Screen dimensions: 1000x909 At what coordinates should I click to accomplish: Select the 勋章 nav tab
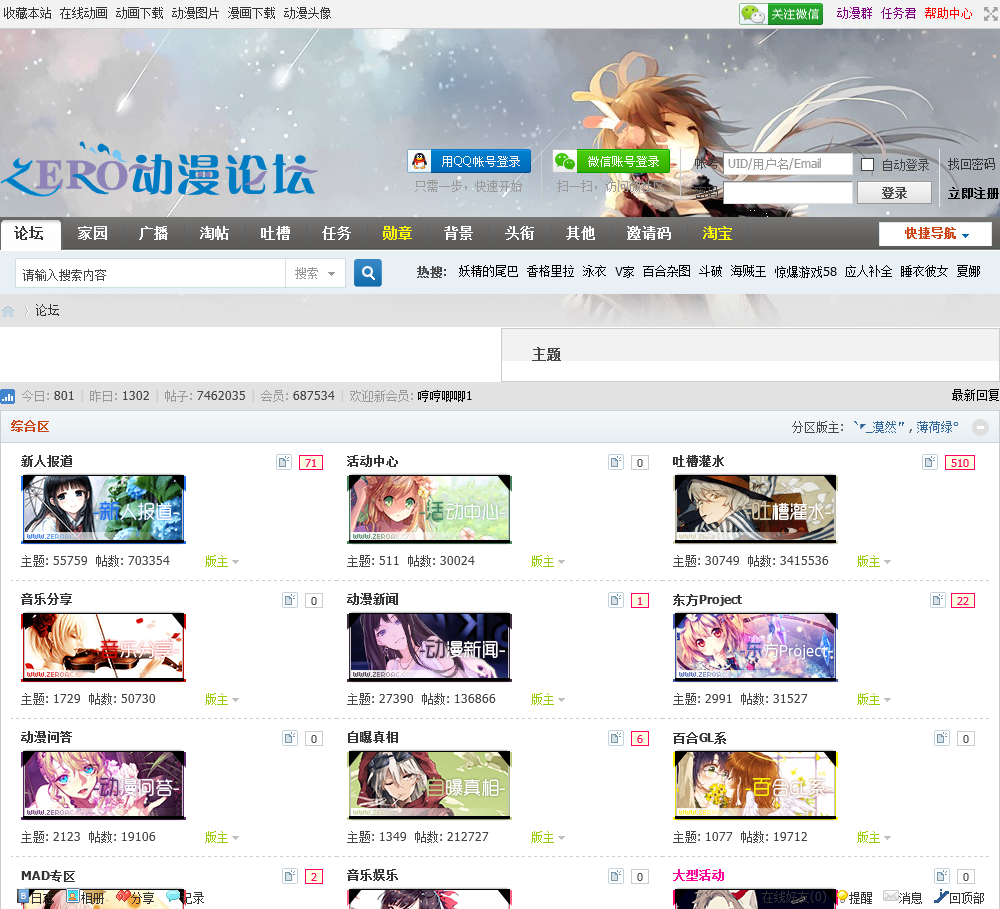tap(397, 233)
